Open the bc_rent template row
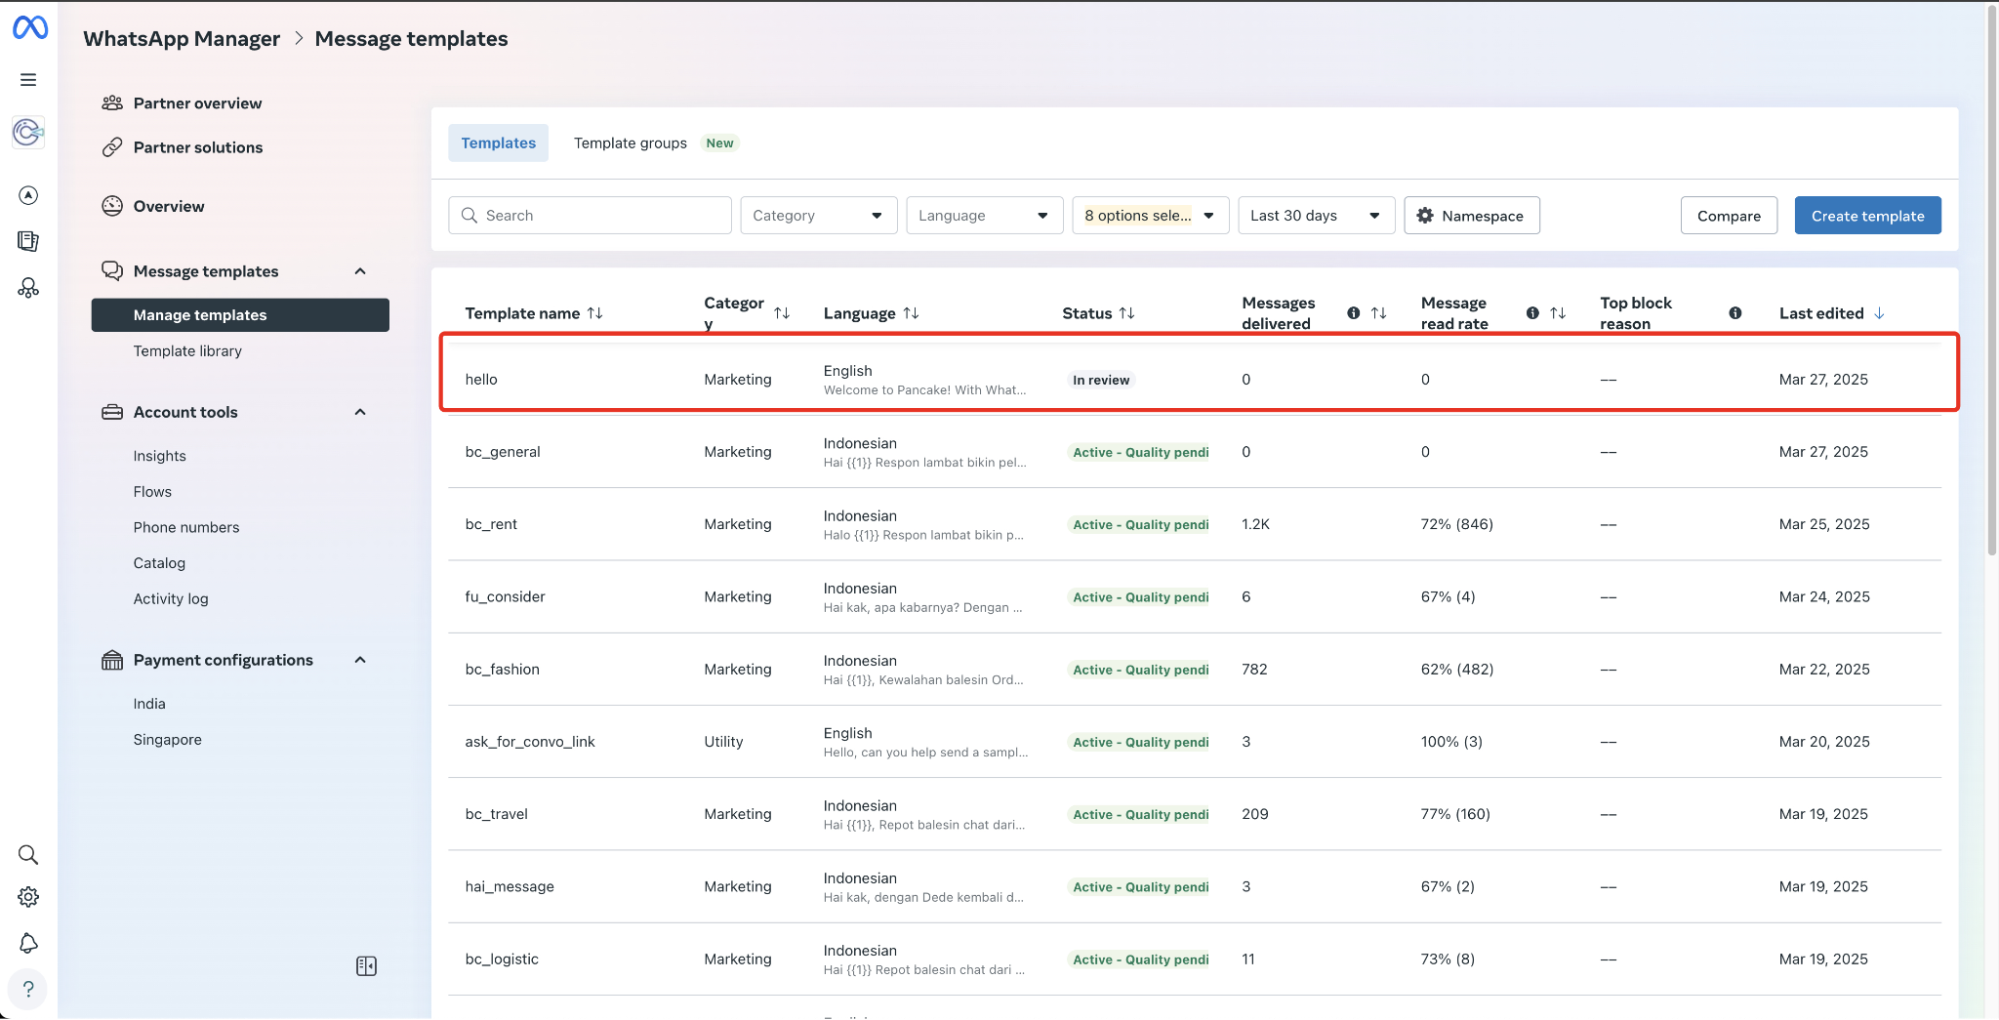The width and height of the screenshot is (1999, 1020). coord(1195,524)
